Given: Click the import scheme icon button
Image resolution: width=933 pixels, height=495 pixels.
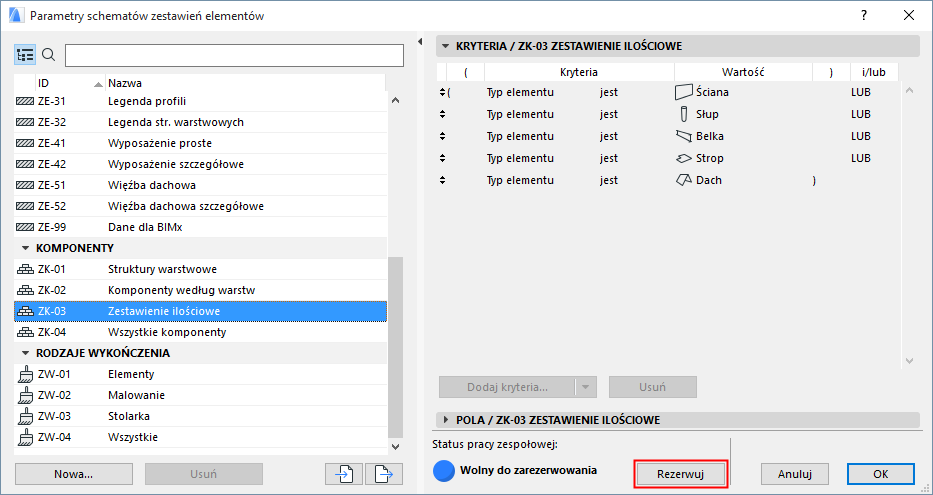Looking at the screenshot, I should pyautogui.click(x=341, y=474).
